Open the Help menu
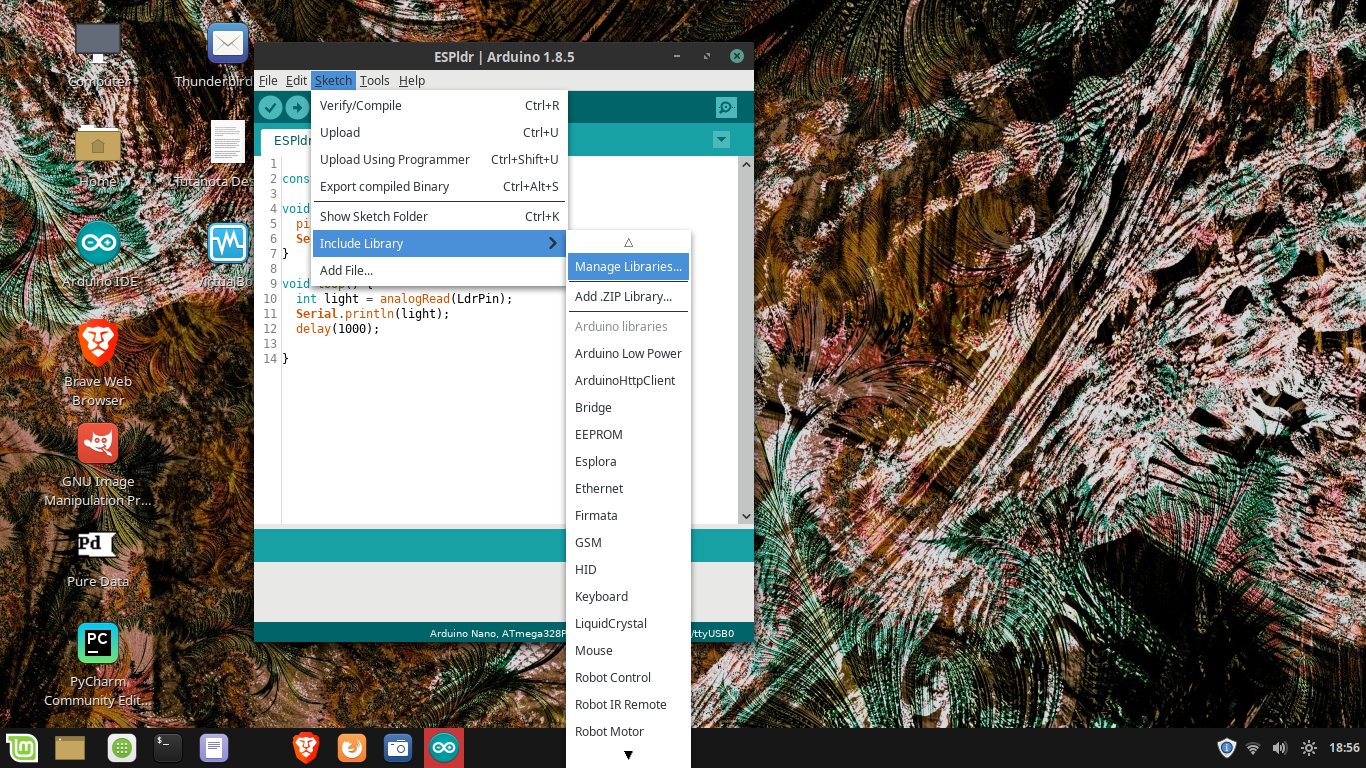Screen dimensions: 1366x768 coord(412,81)
